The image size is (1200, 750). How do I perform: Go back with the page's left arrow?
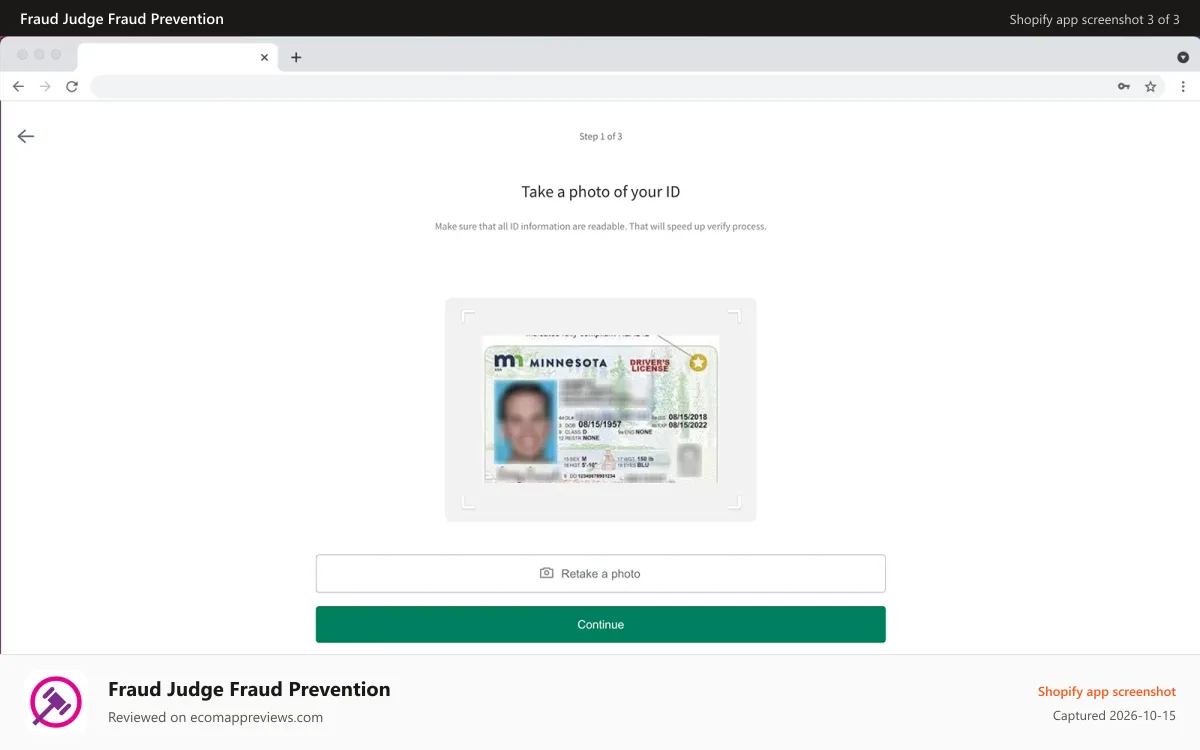26,136
